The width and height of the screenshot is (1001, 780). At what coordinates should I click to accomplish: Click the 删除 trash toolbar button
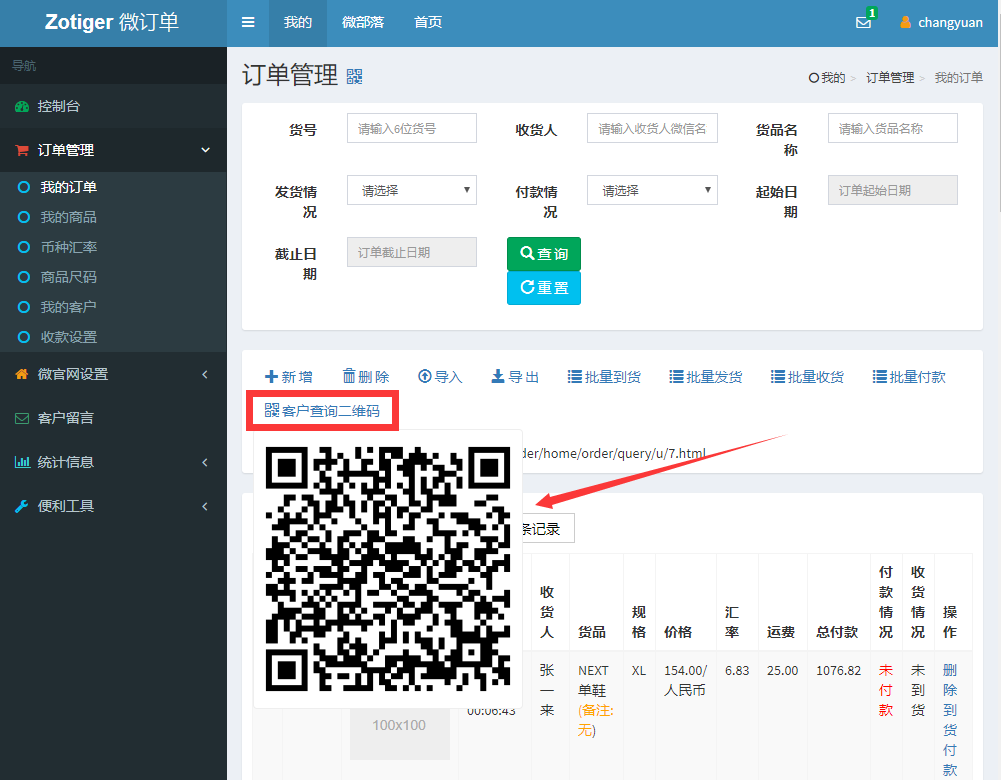pos(366,377)
